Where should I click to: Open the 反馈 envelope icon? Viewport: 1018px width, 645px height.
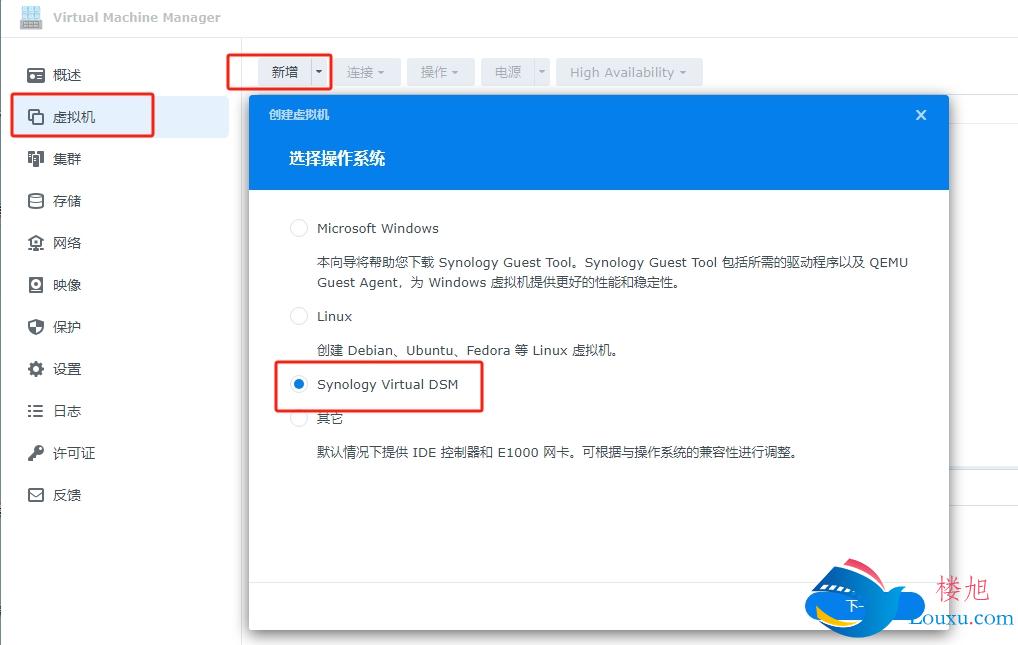36,495
